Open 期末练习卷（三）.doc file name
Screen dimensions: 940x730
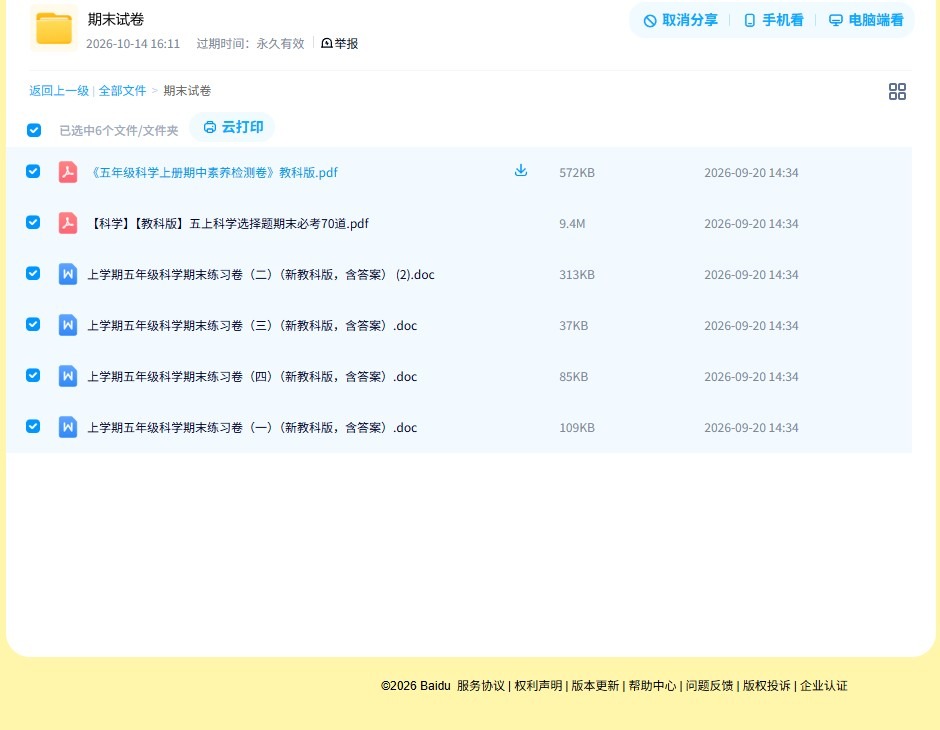tap(252, 325)
